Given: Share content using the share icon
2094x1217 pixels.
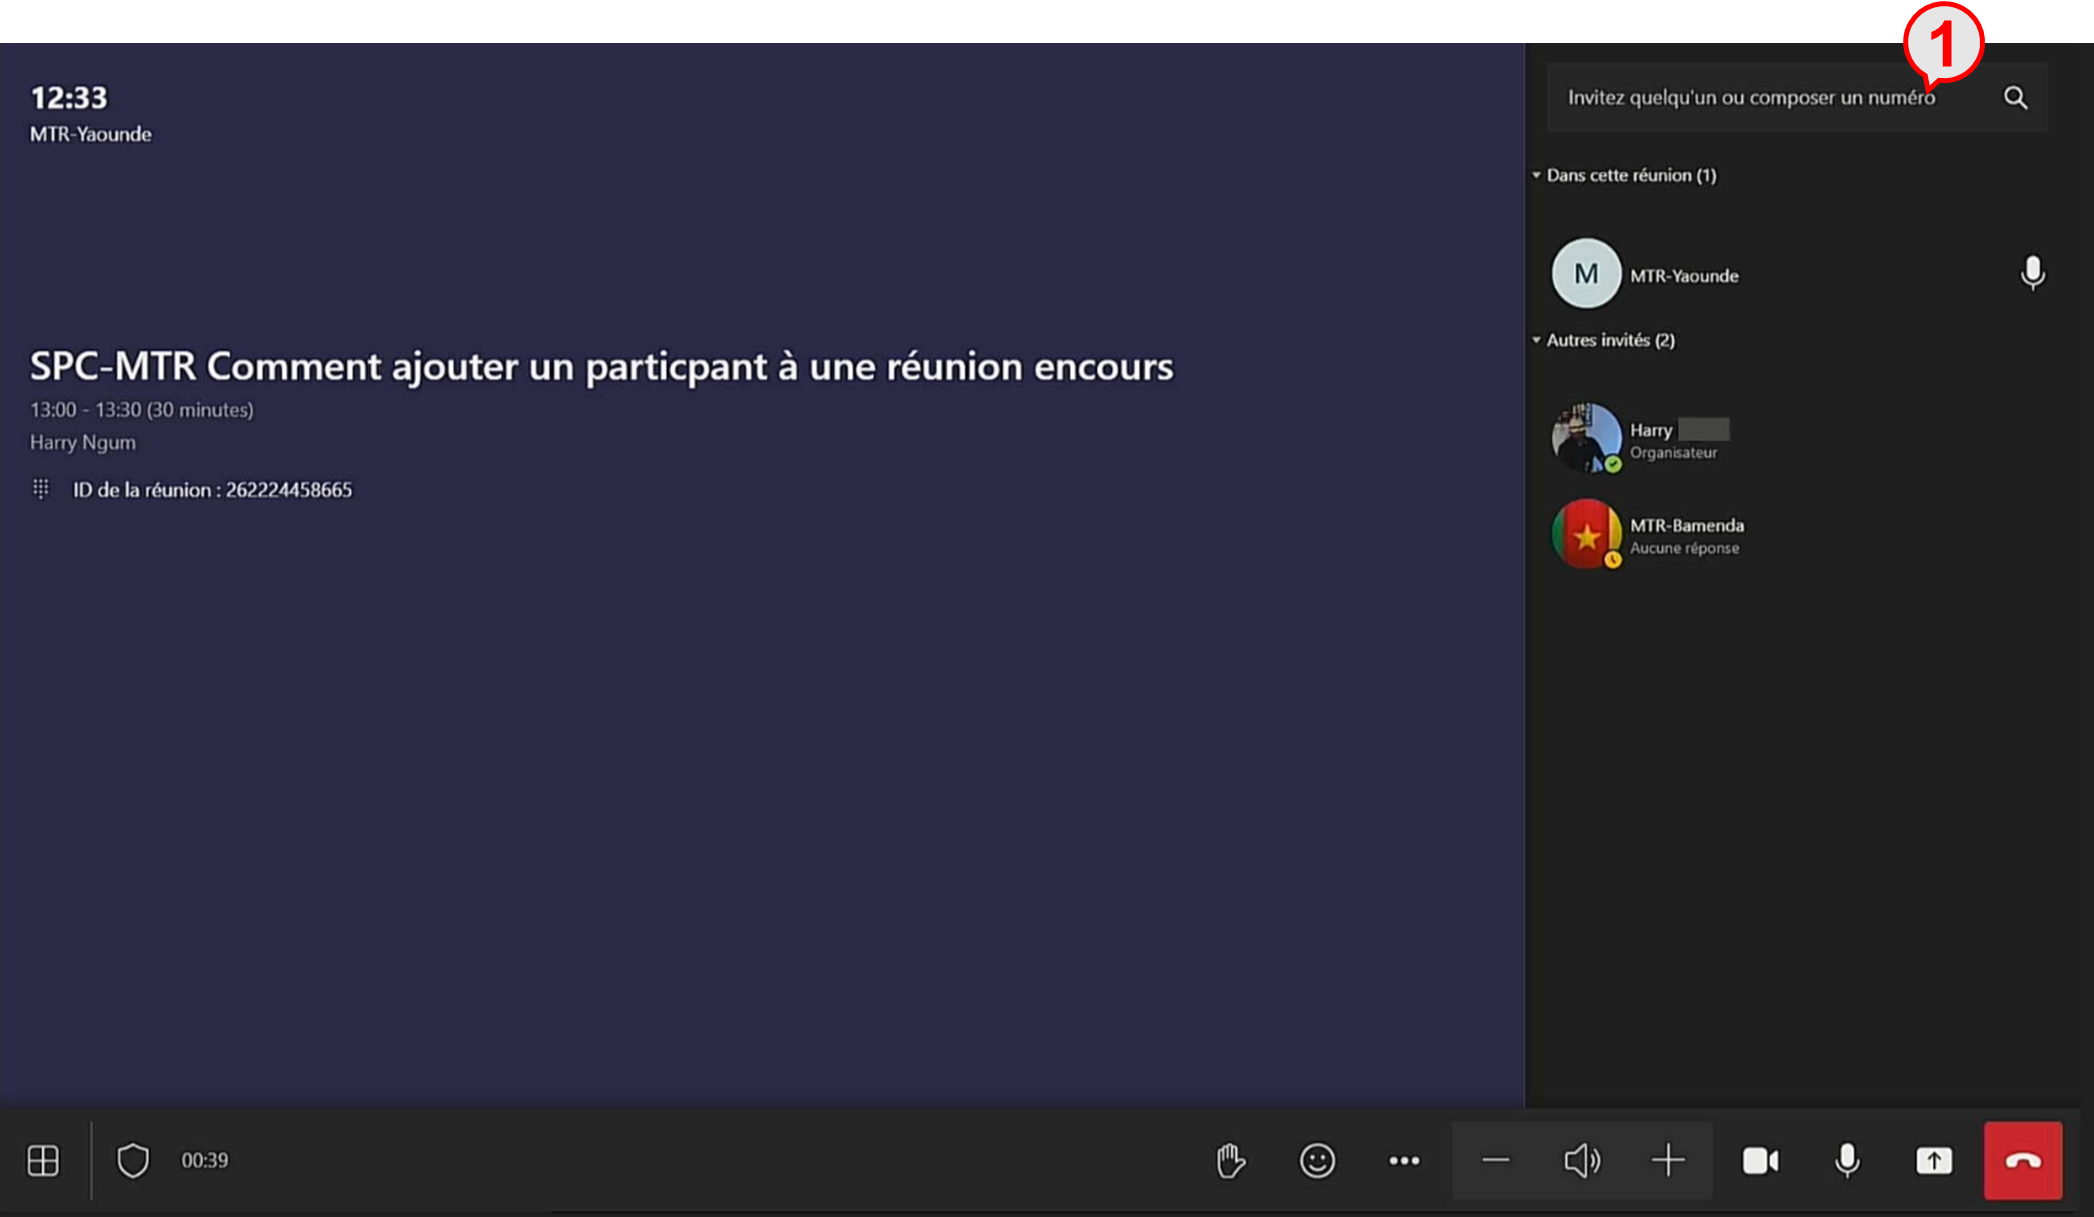Looking at the screenshot, I should coord(1934,1160).
